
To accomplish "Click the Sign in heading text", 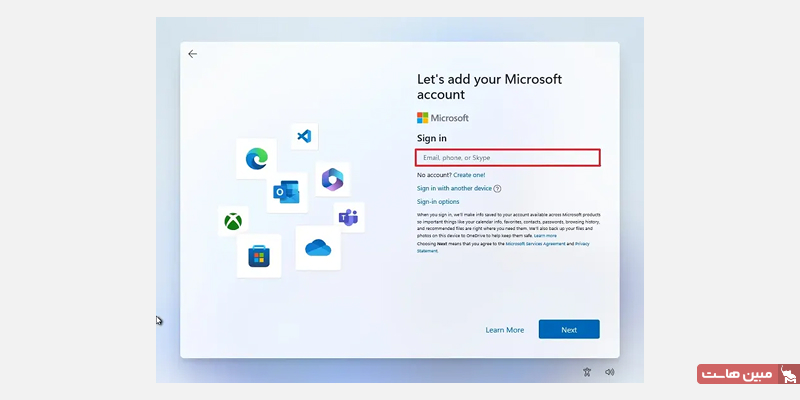I will [x=432, y=138].
